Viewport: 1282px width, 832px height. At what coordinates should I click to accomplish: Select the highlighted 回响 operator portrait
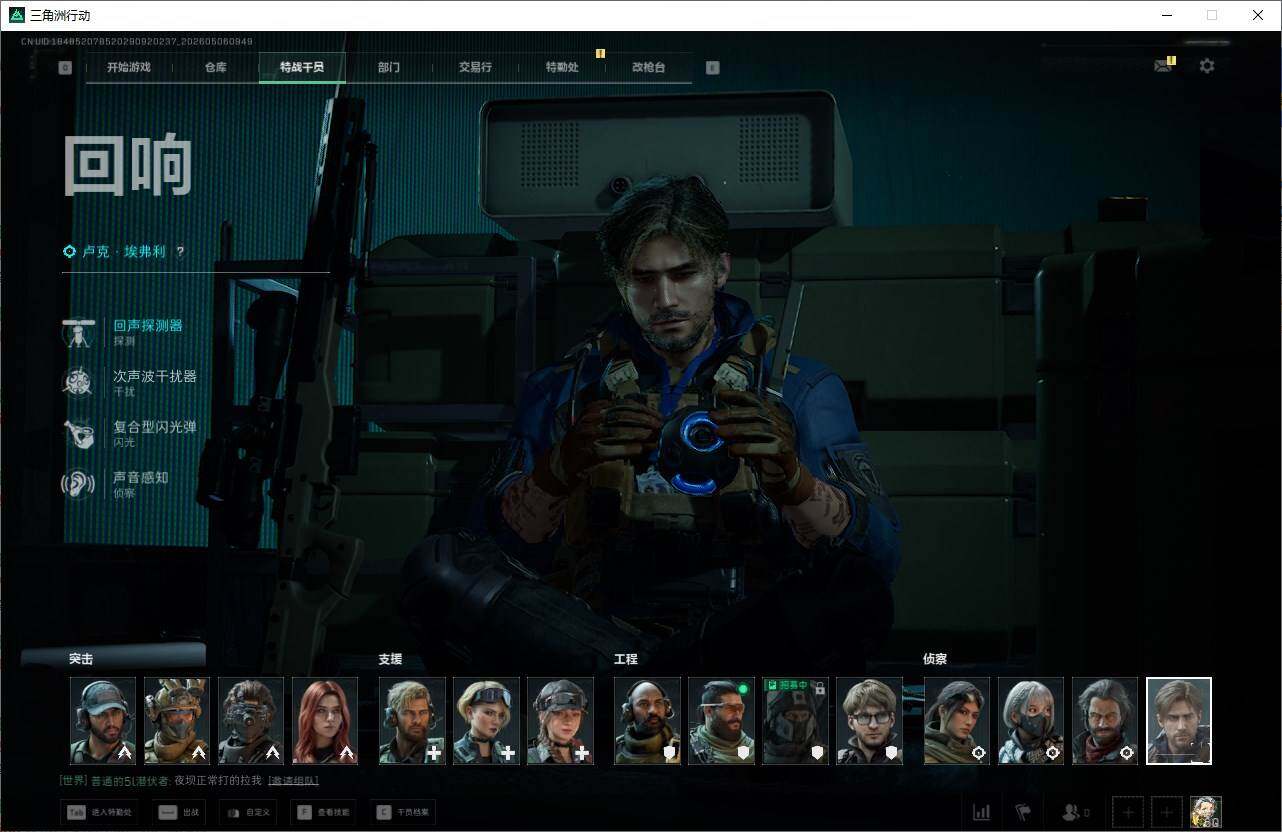[1179, 721]
